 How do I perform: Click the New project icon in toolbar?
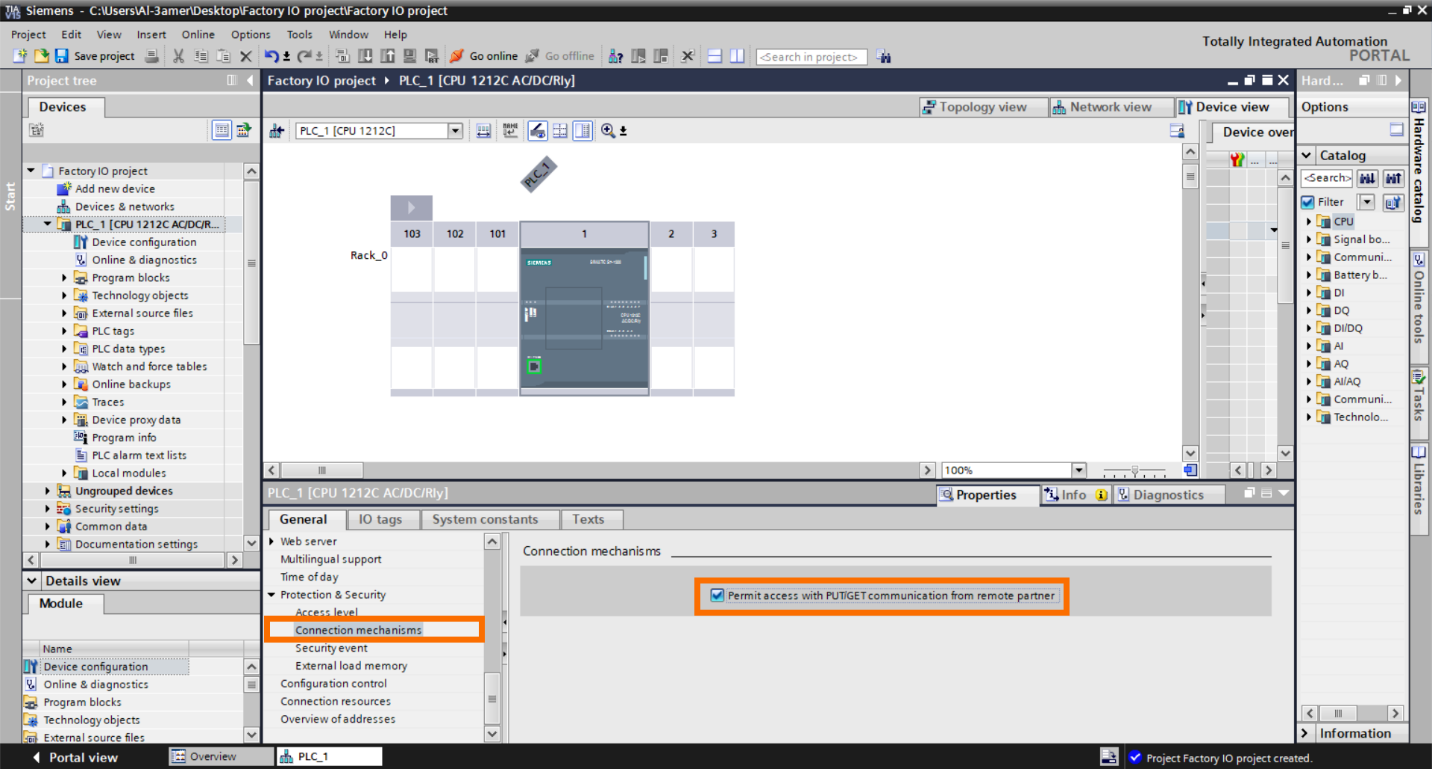pyautogui.click(x=21, y=57)
